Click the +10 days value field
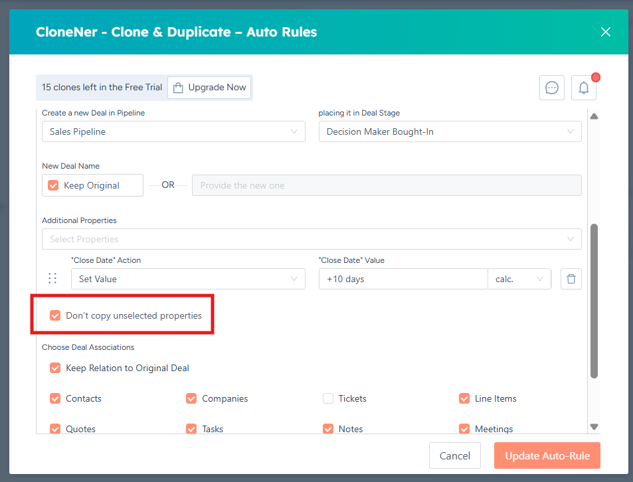The image size is (633, 482). [x=403, y=279]
